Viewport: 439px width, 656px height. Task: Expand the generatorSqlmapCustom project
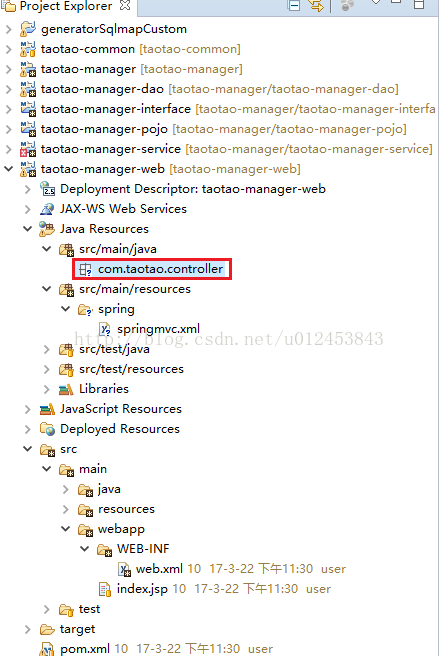[x=8, y=29]
